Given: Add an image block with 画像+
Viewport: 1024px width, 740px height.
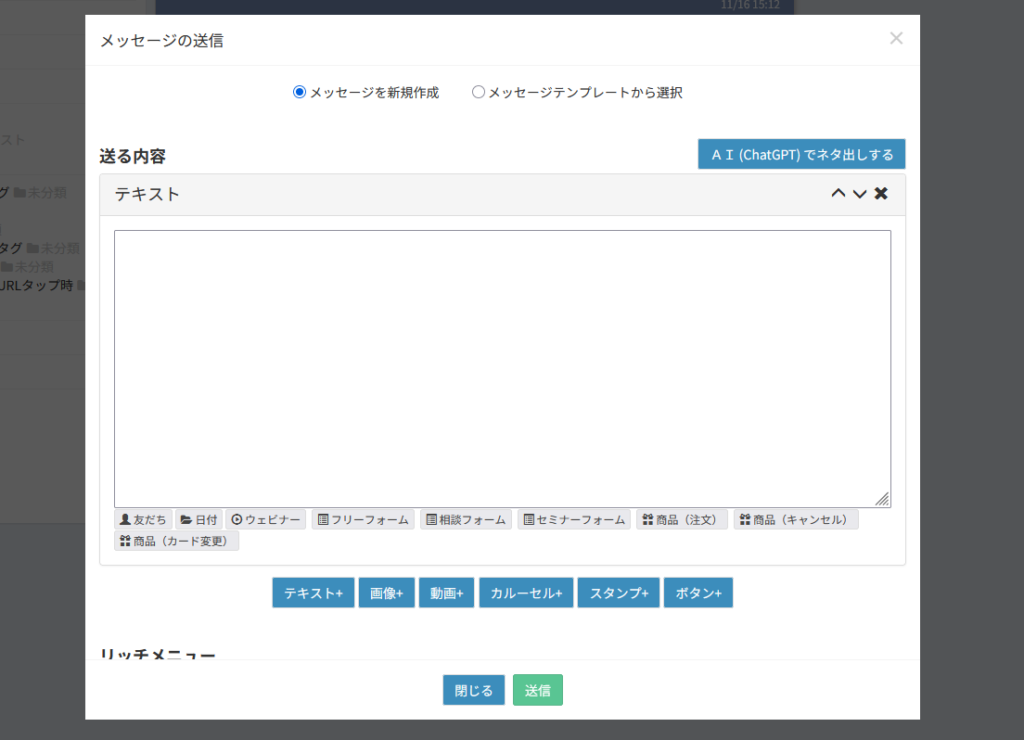Looking at the screenshot, I should point(386,593).
